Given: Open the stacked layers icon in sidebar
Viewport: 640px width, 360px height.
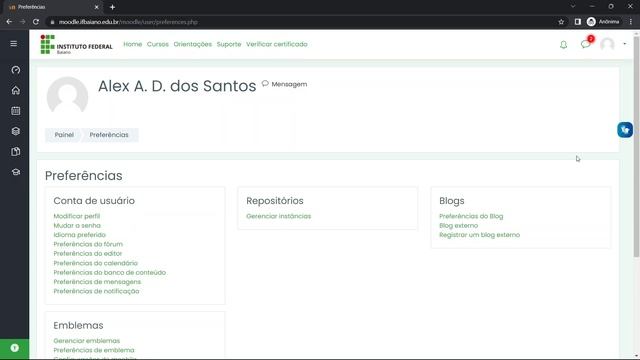Looking at the screenshot, I should click(x=16, y=131).
